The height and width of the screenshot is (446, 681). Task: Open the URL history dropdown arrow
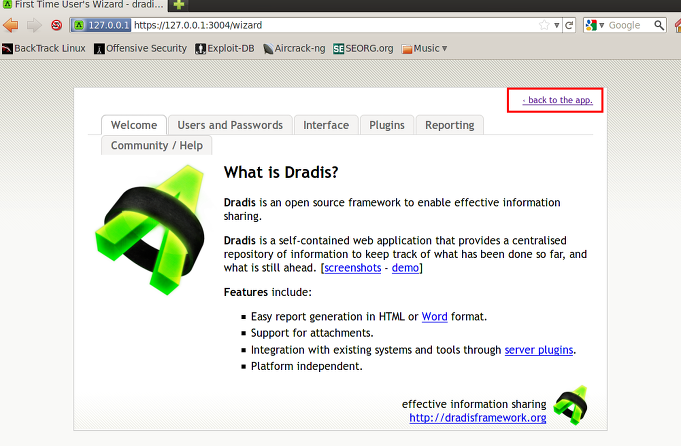click(x=556, y=25)
